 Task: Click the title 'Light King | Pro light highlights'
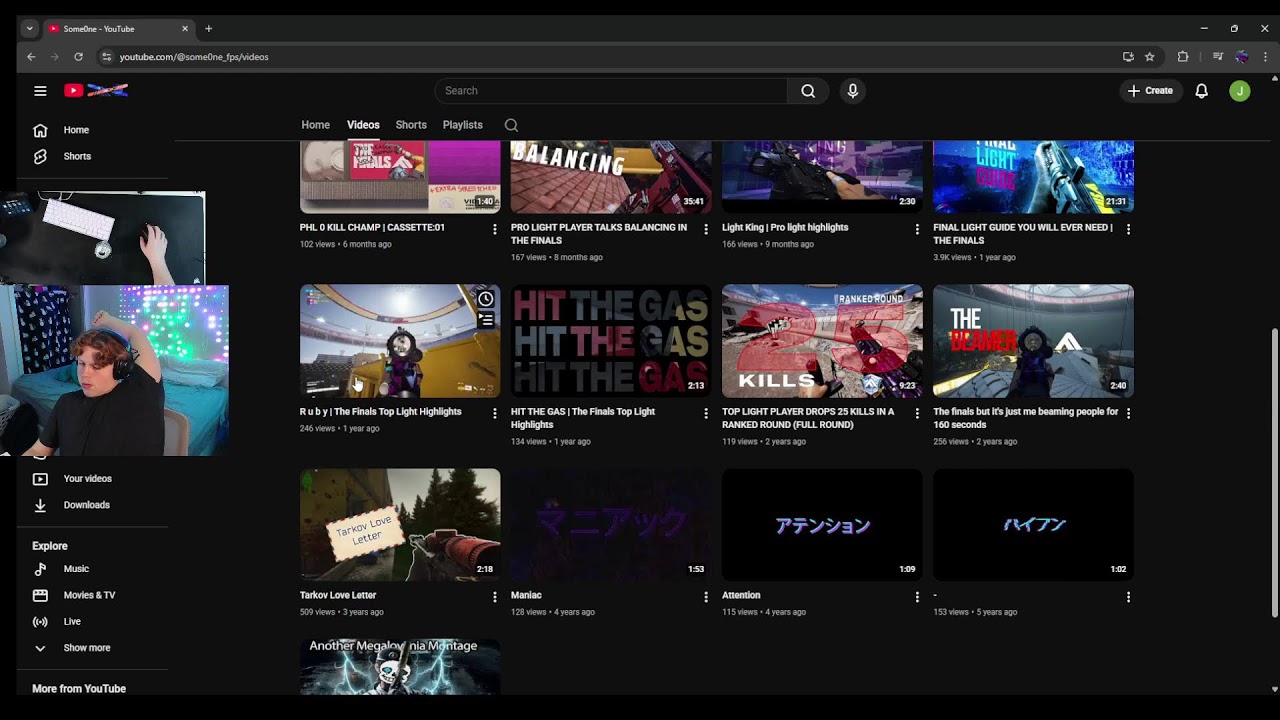click(785, 228)
